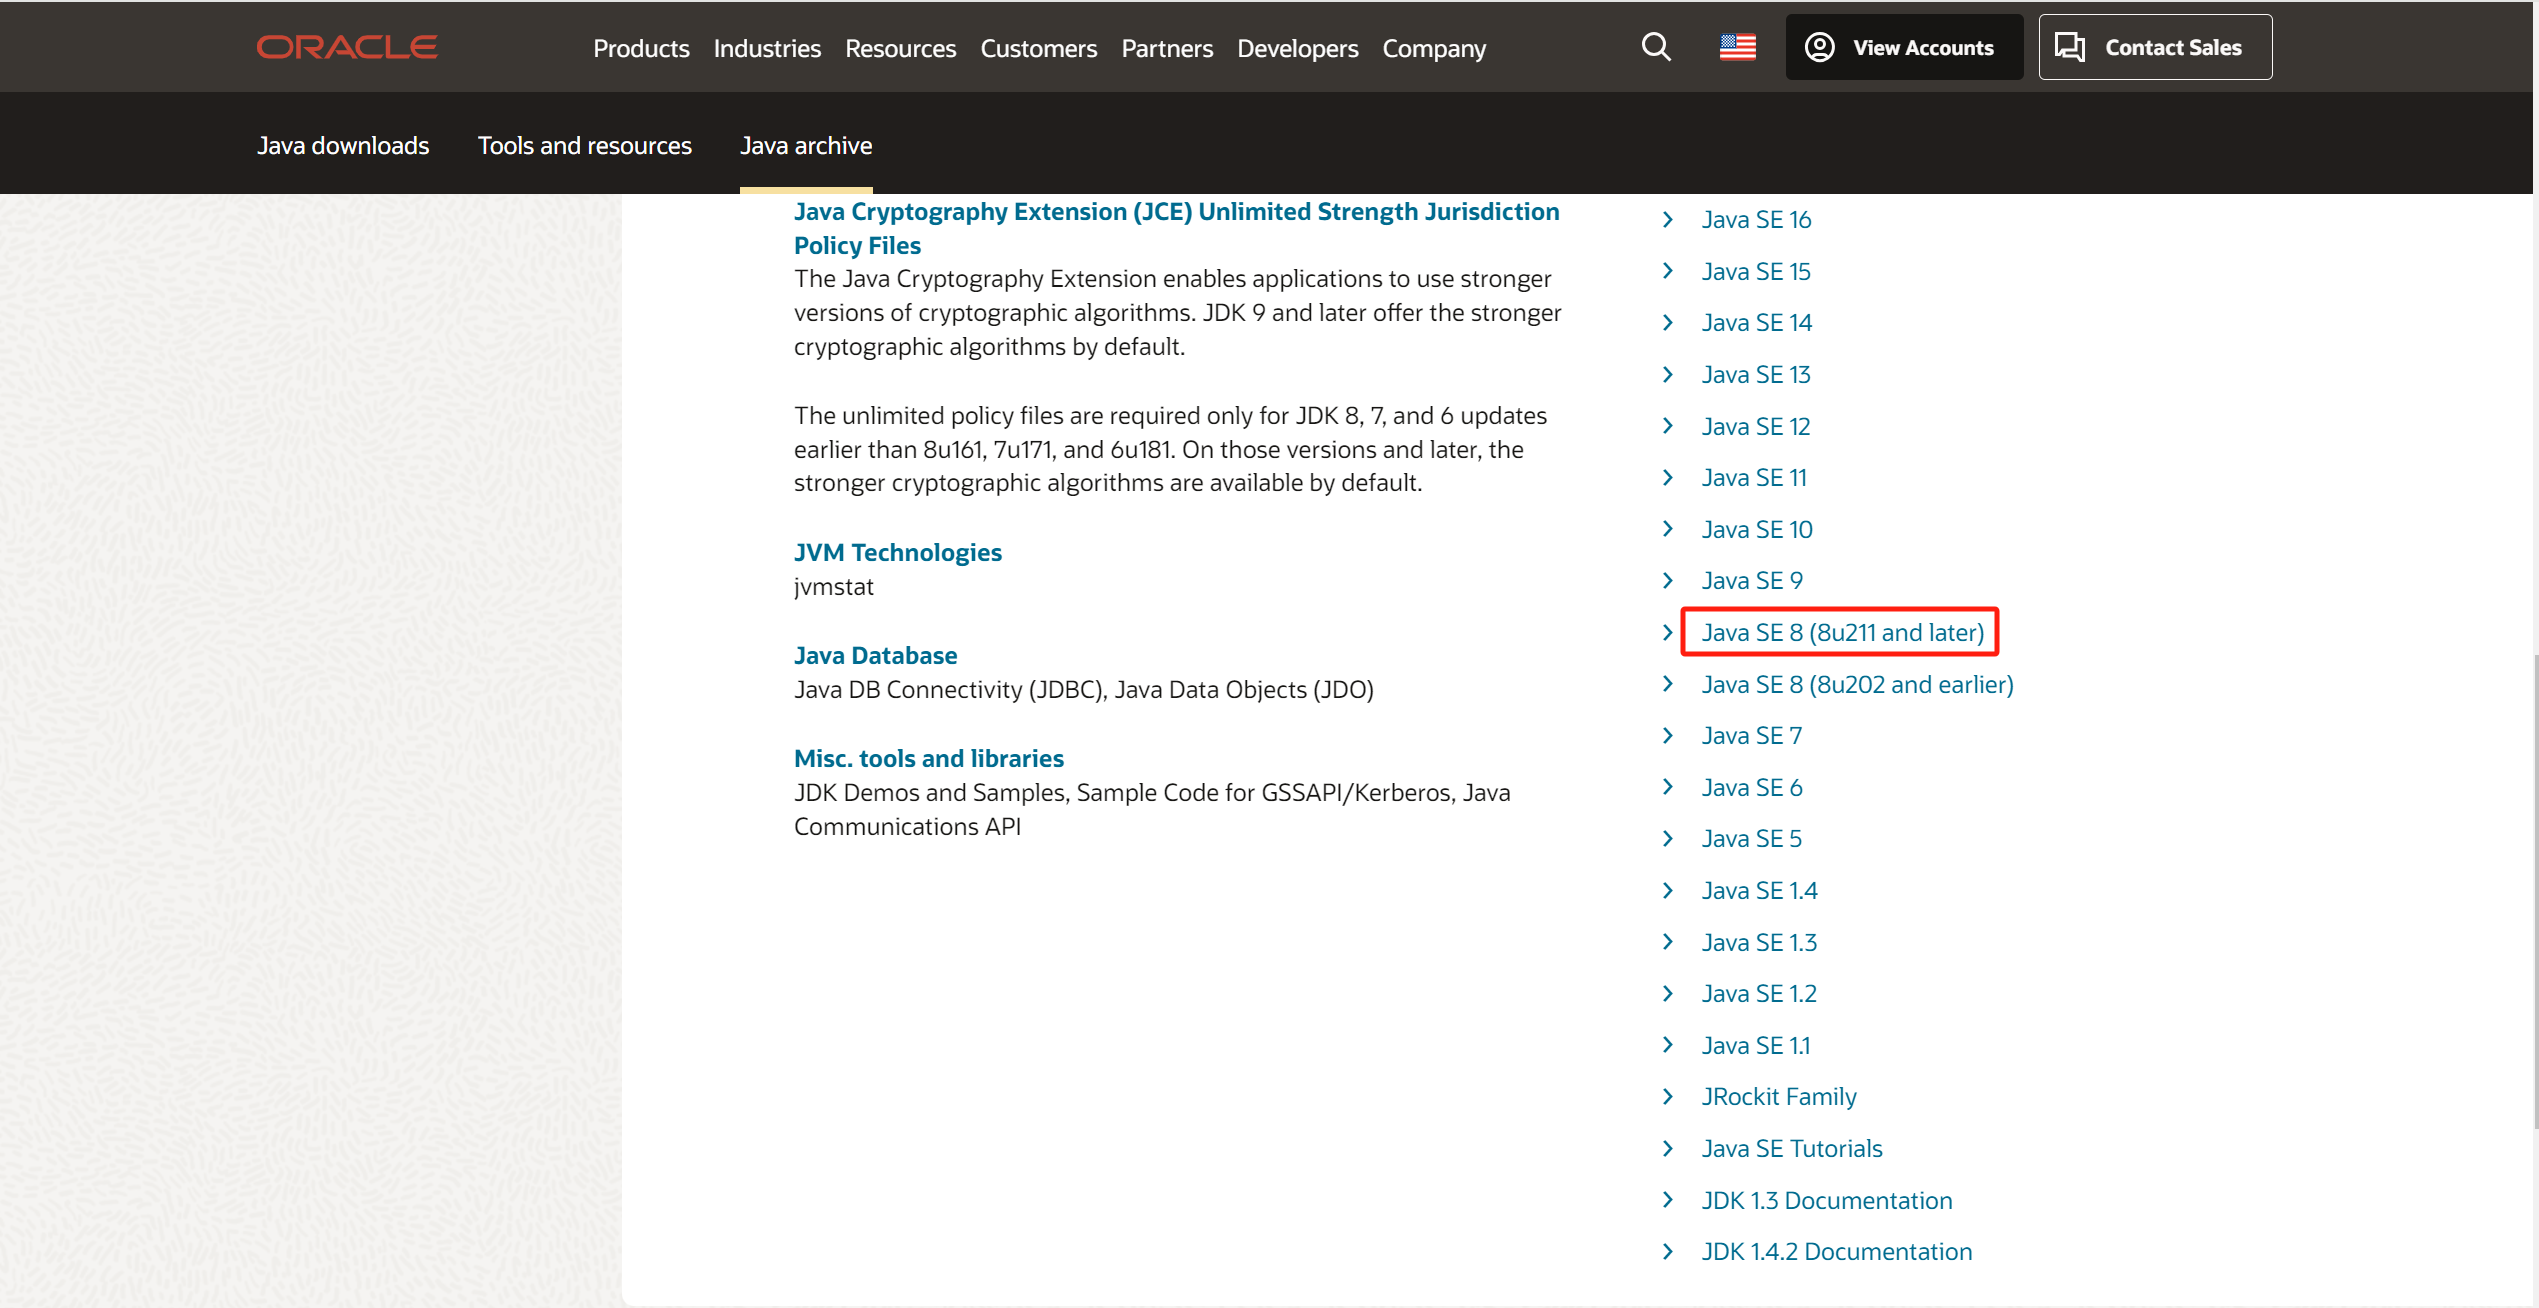The width and height of the screenshot is (2539, 1308).
Task: Click the View Accounts user icon
Action: pyautogui.click(x=1822, y=45)
